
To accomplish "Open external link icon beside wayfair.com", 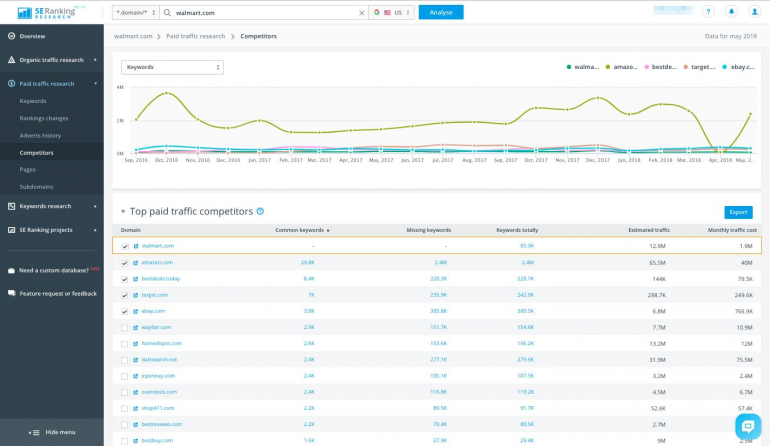I will 136,327.
